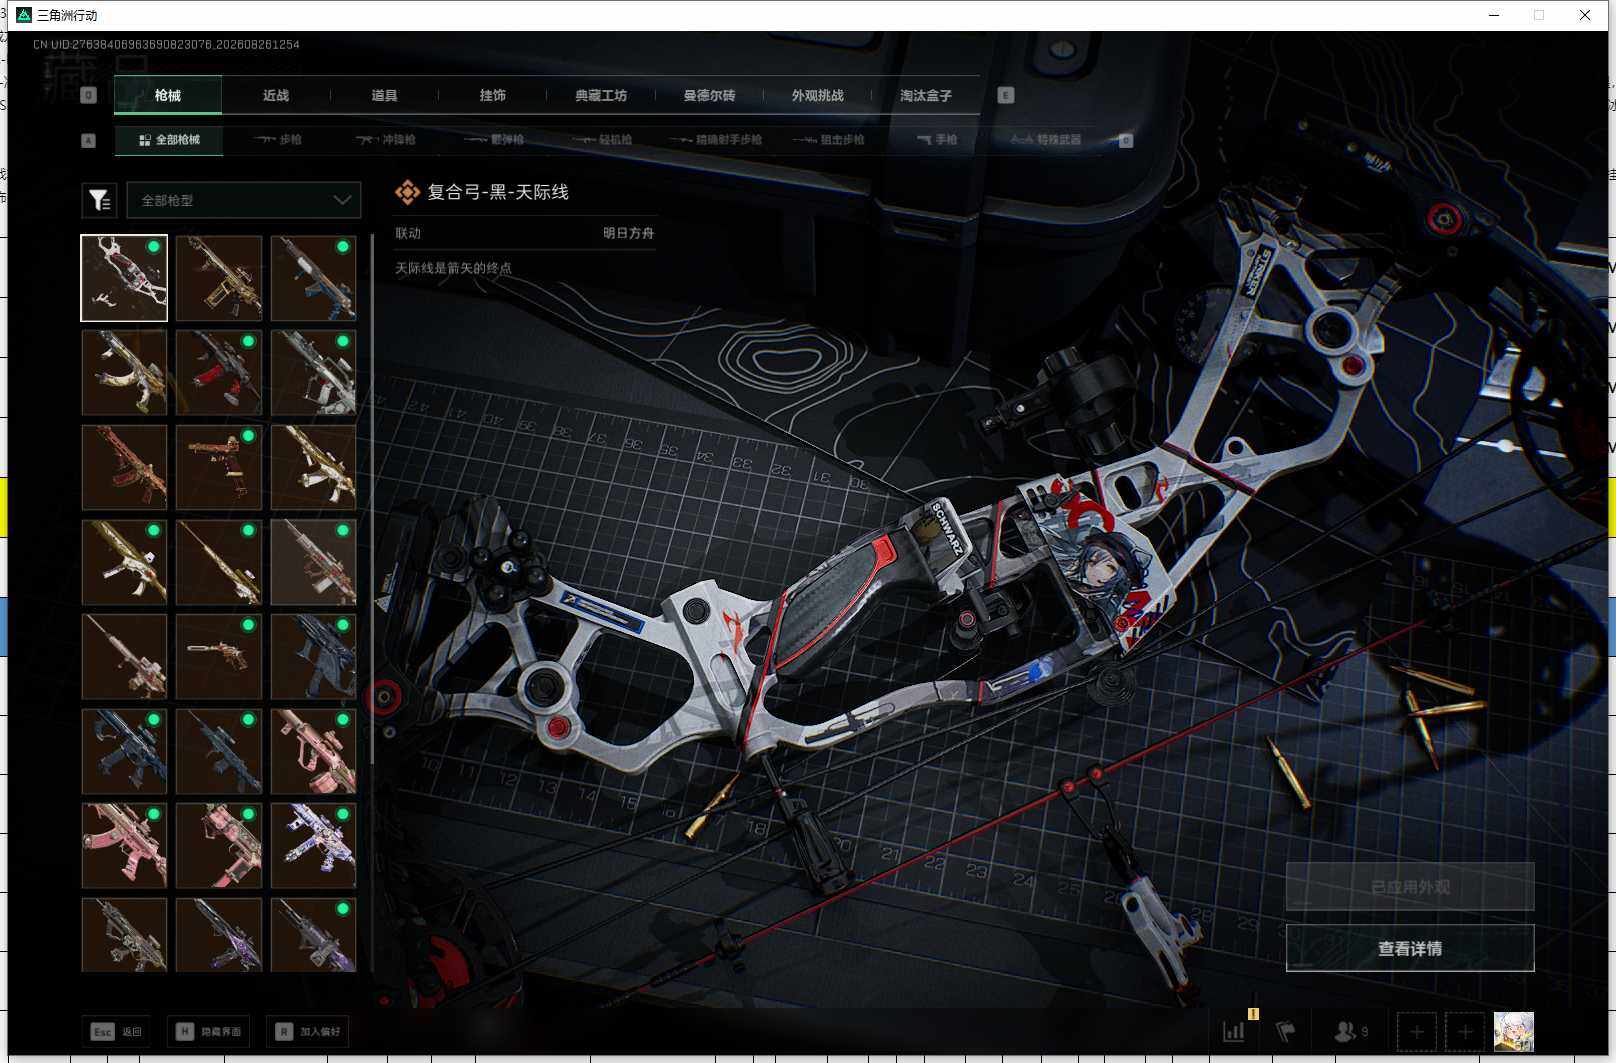The image size is (1616, 1063).
Task: Switch to the 枪械 tab
Action: (168, 95)
